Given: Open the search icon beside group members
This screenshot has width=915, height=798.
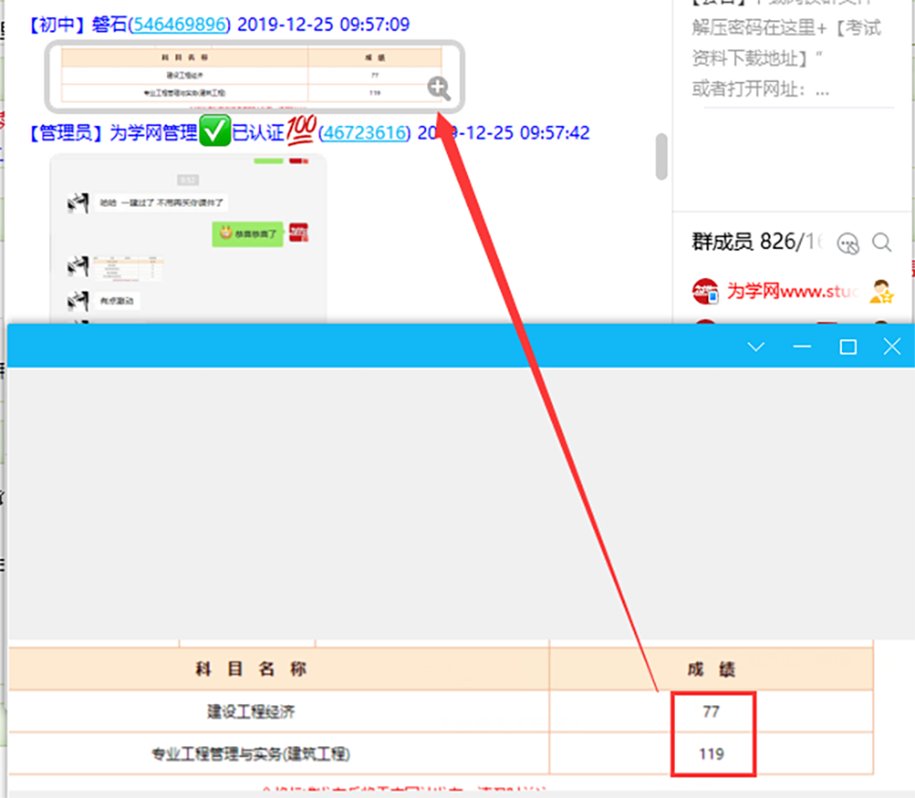Looking at the screenshot, I should click(x=882, y=242).
